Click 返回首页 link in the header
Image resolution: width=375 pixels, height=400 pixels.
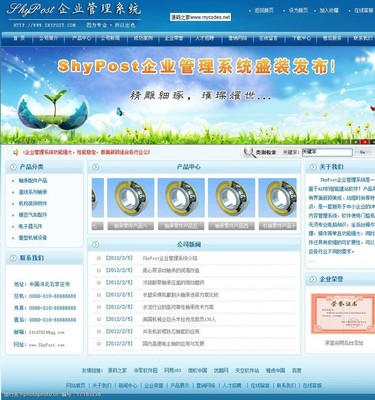pyautogui.click(x=264, y=10)
